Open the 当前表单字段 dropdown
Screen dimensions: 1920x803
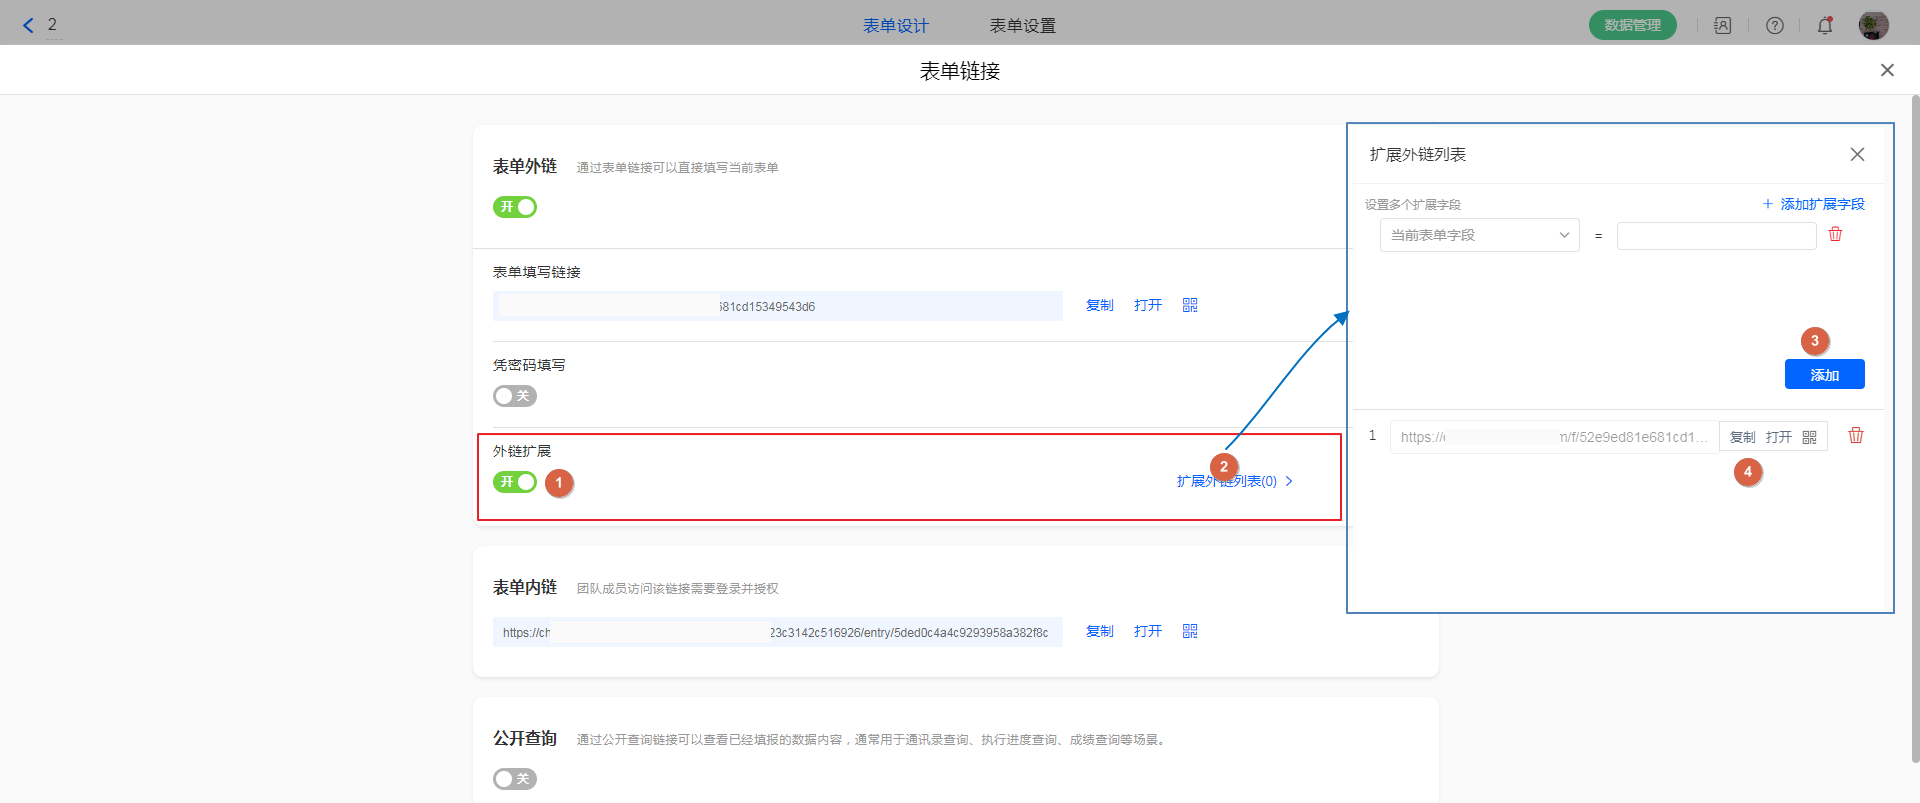tap(1479, 235)
